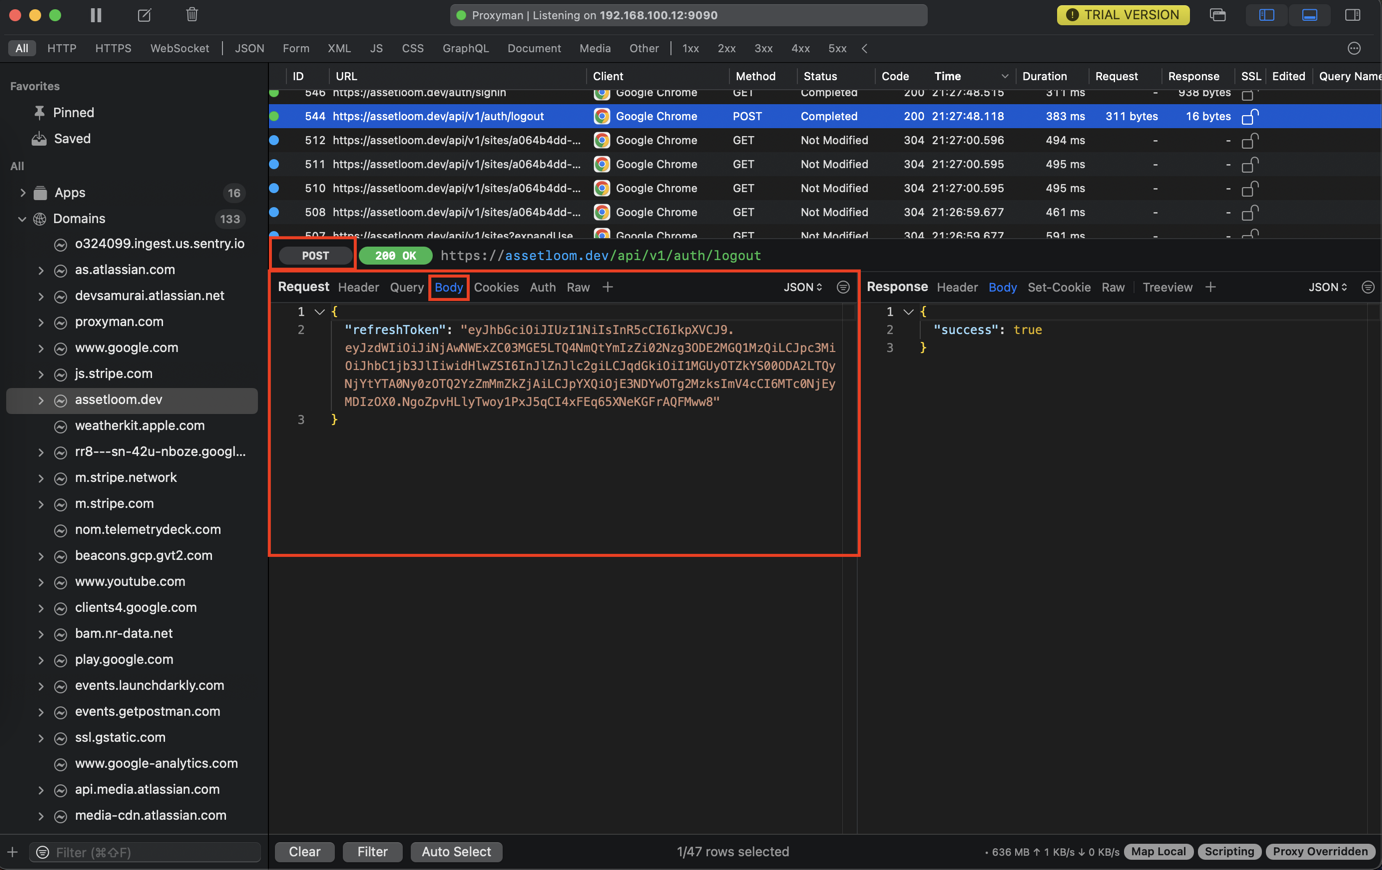Click the plus icon at sidebar bottom
The height and width of the screenshot is (870, 1382).
point(12,852)
